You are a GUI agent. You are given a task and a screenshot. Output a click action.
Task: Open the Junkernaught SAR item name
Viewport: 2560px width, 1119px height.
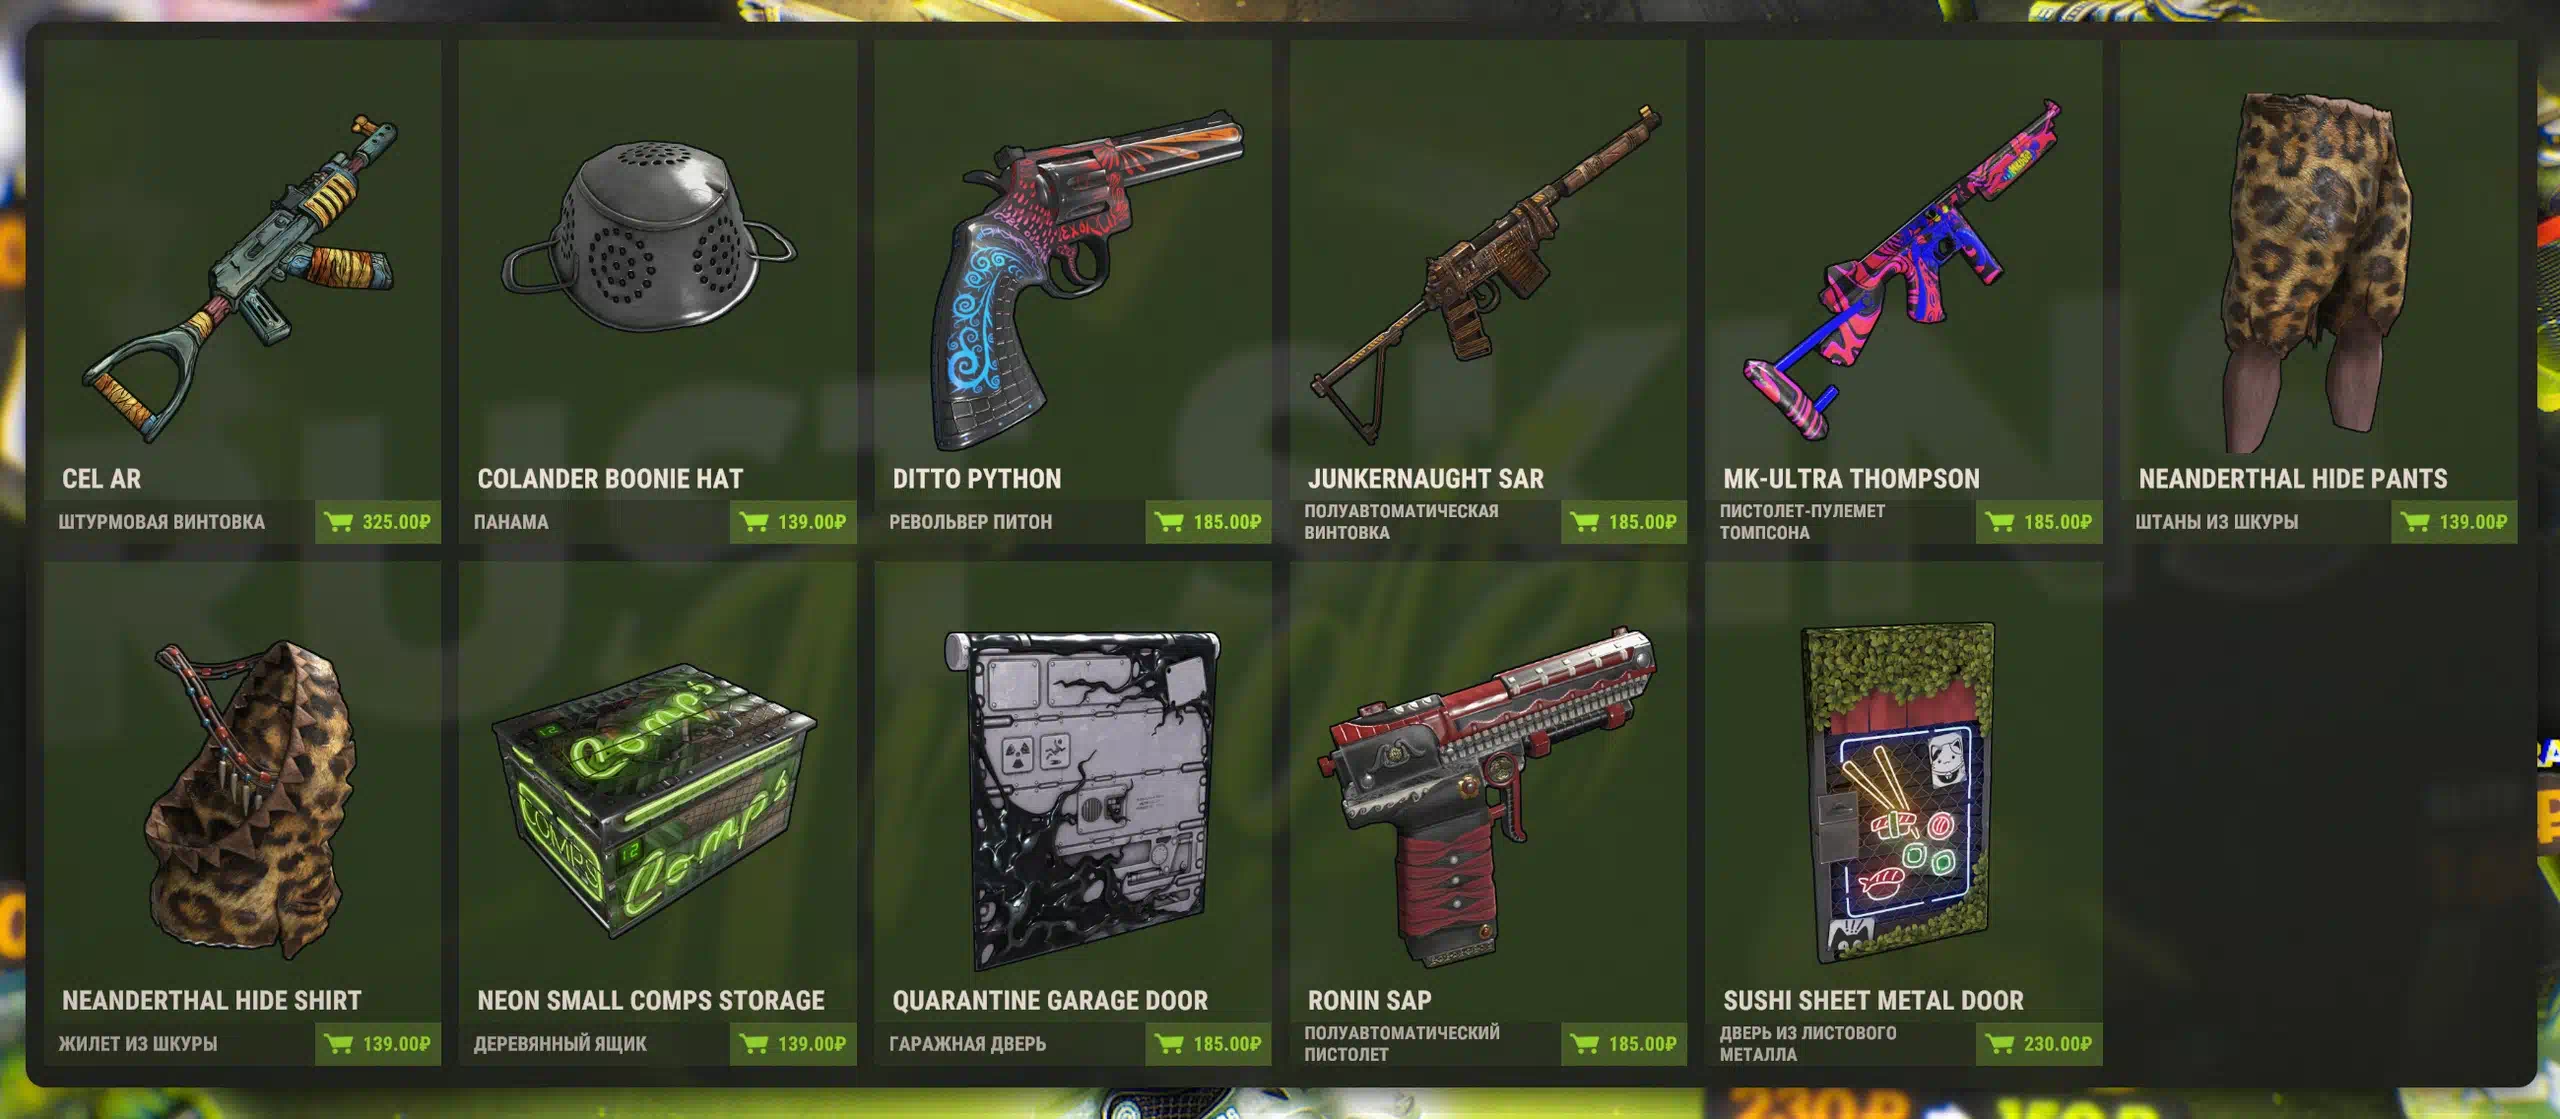(x=1426, y=479)
